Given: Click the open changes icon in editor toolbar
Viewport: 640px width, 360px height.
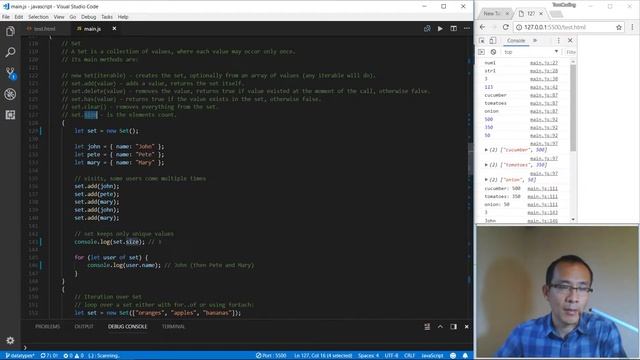Looking at the screenshot, I should click(x=427, y=29).
